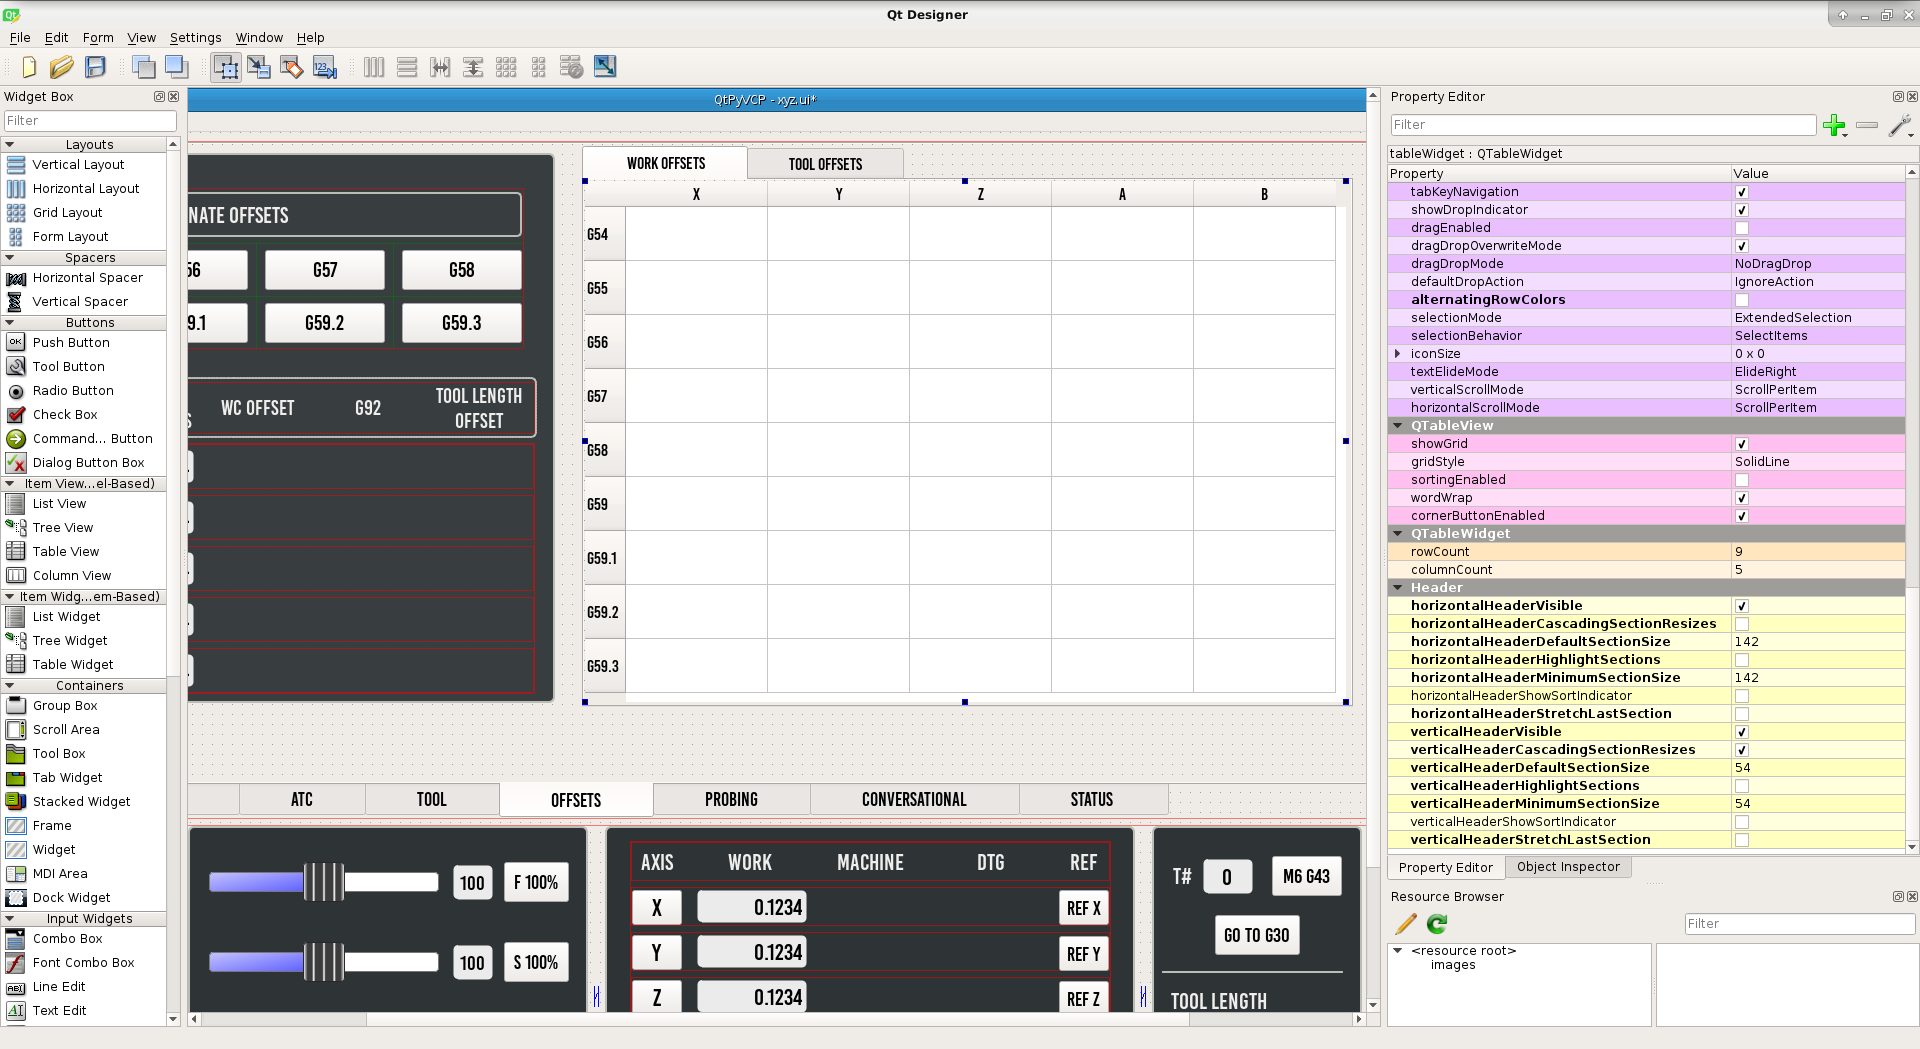Viewport: 1920px width, 1049px height.
Task: Lay out widgets in a form layout
Action: 539,67
